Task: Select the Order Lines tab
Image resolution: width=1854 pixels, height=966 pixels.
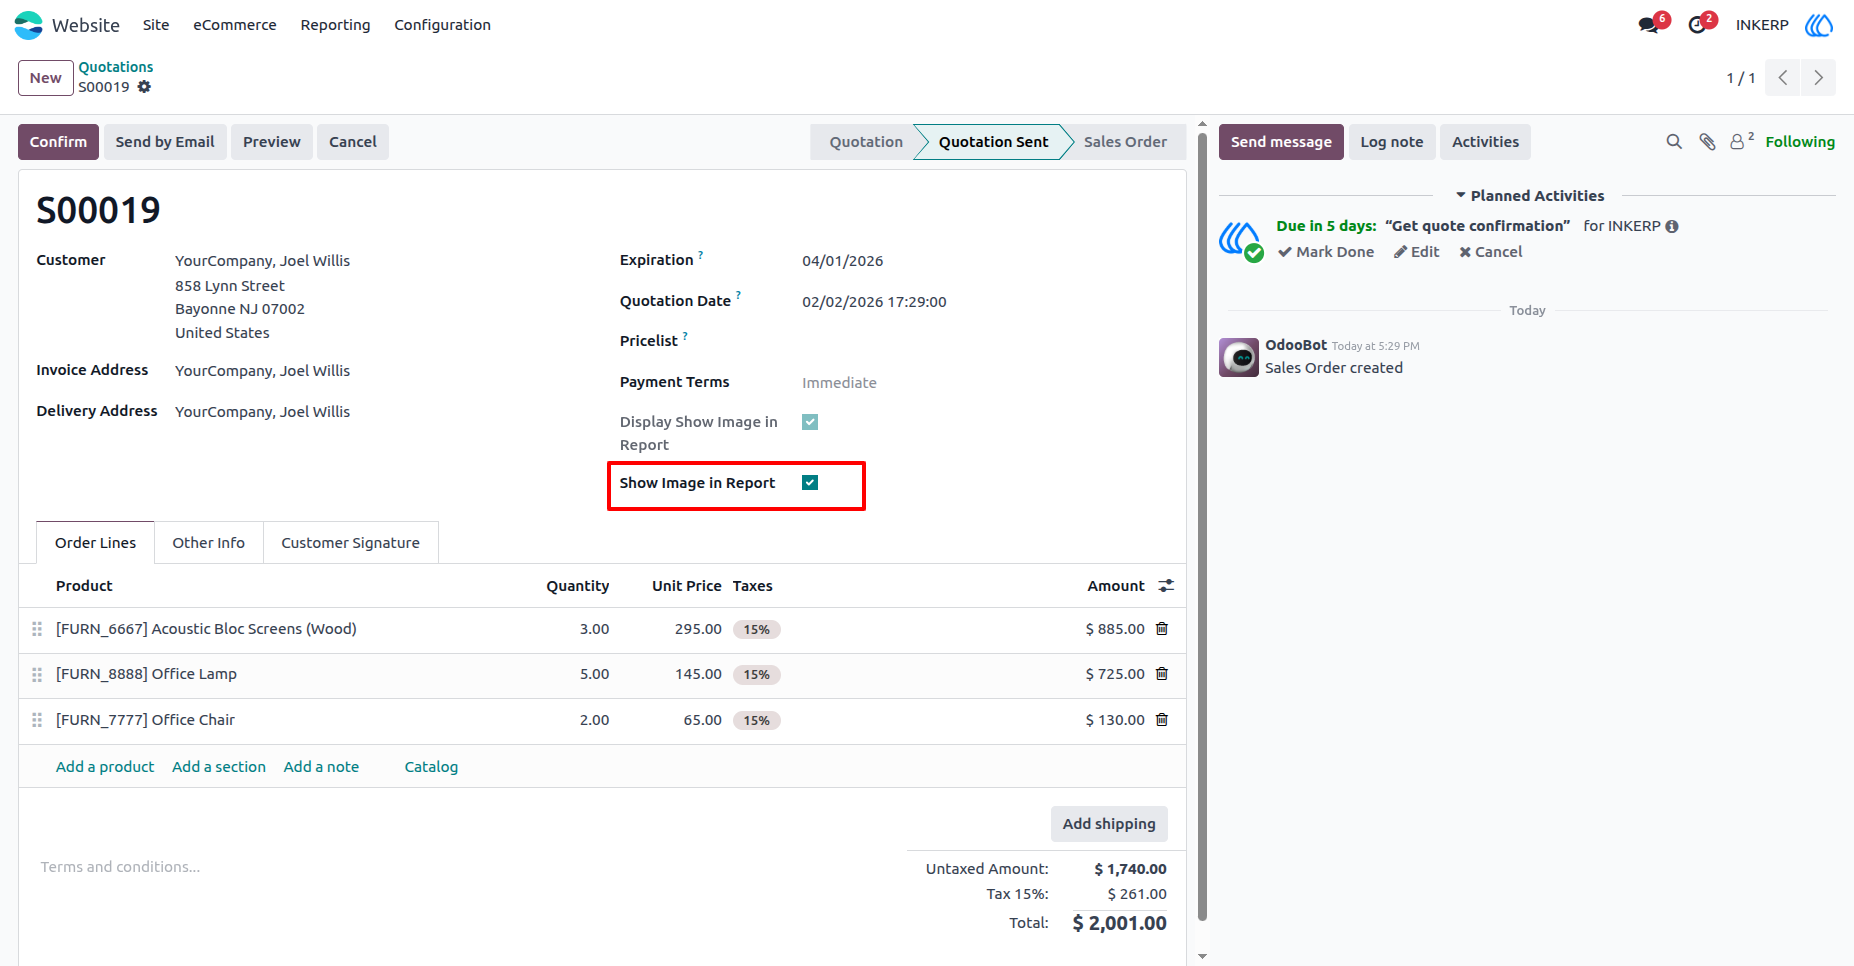Action: [95, 543]
